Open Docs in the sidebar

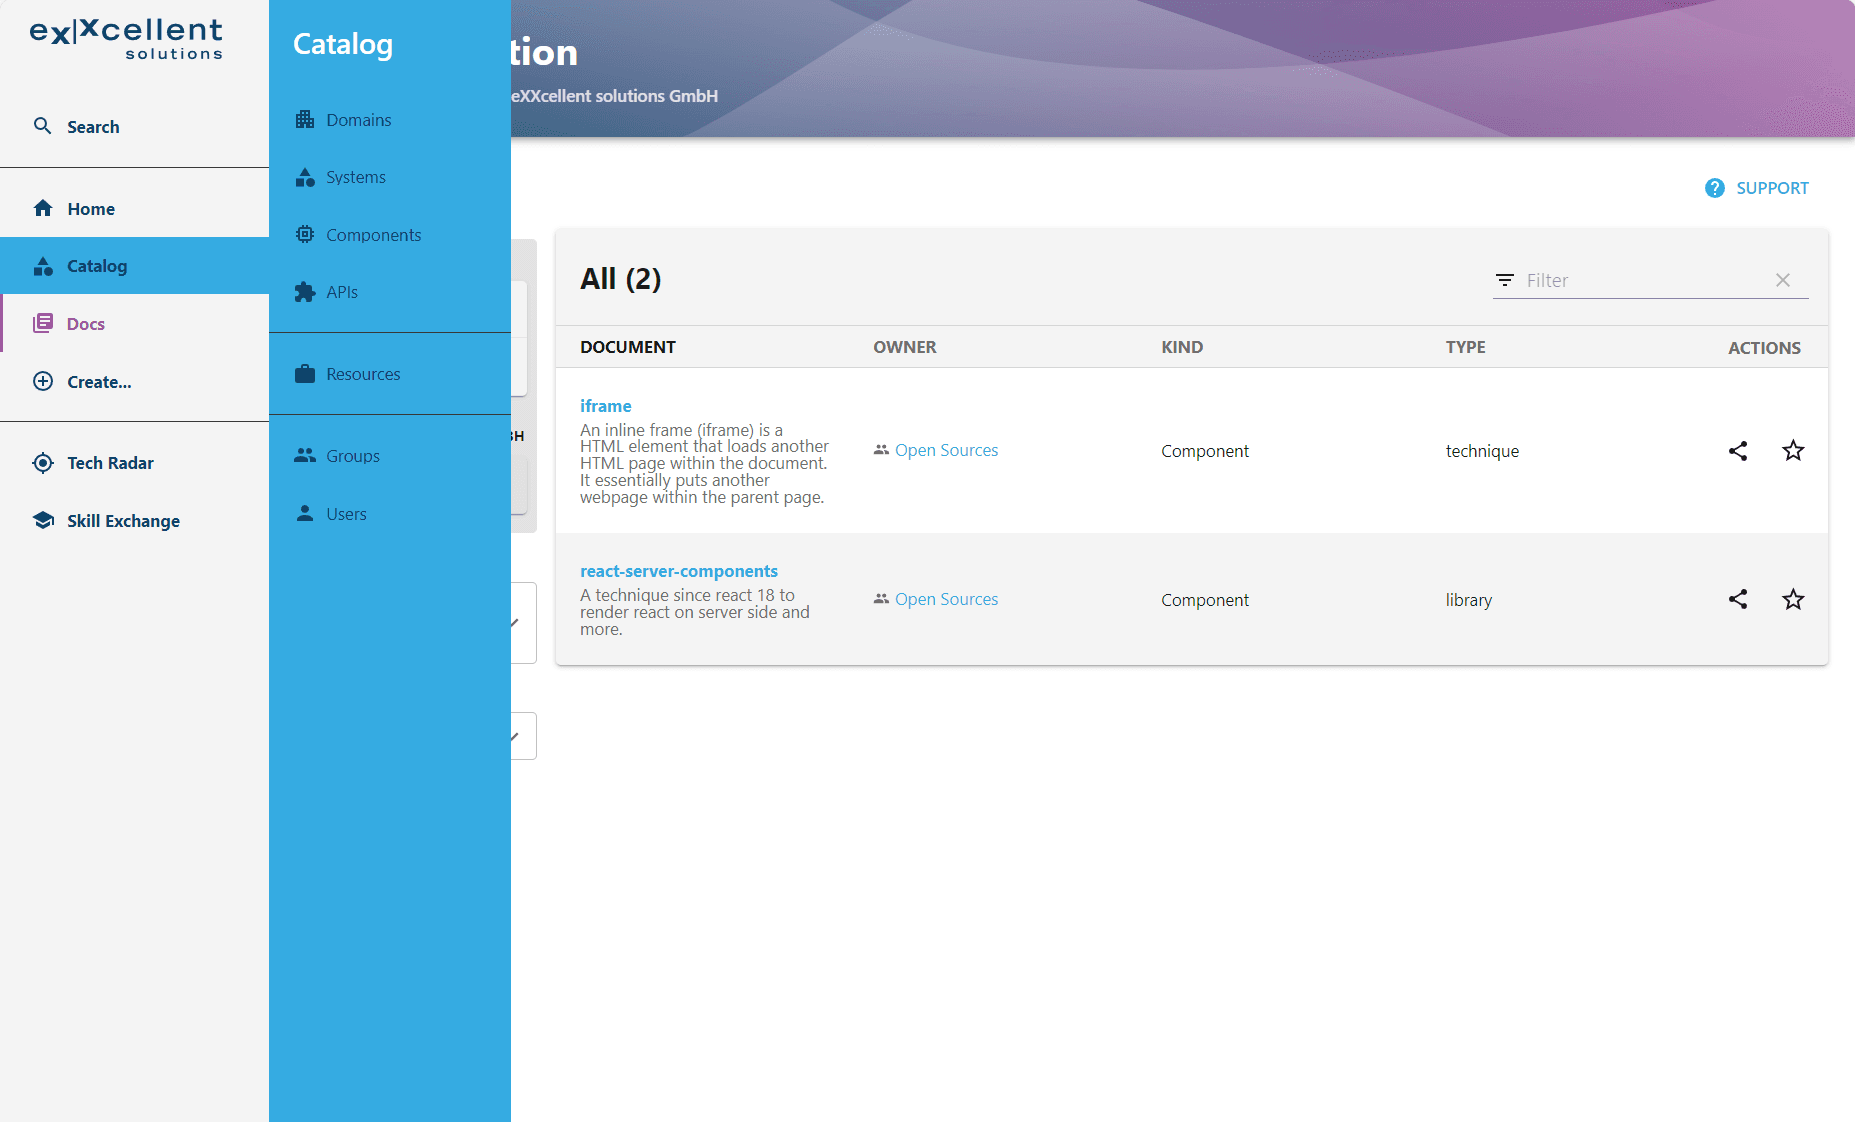(135, 323)
